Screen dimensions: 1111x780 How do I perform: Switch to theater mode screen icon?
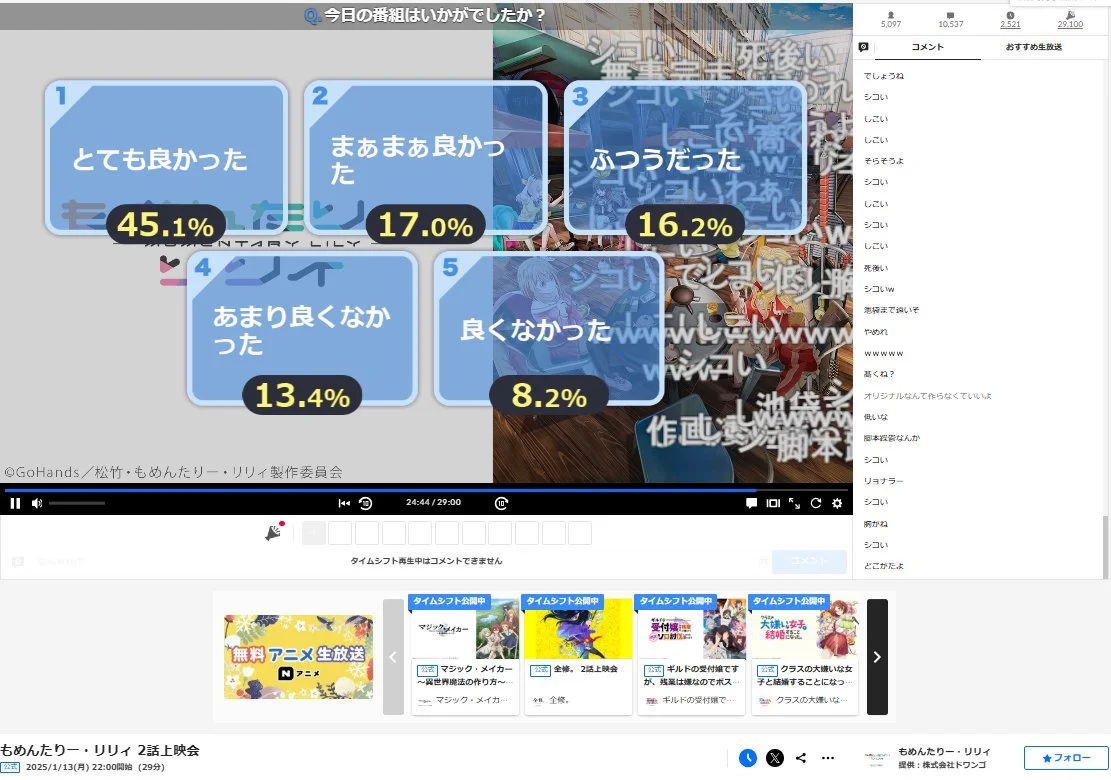coord(773,503)
